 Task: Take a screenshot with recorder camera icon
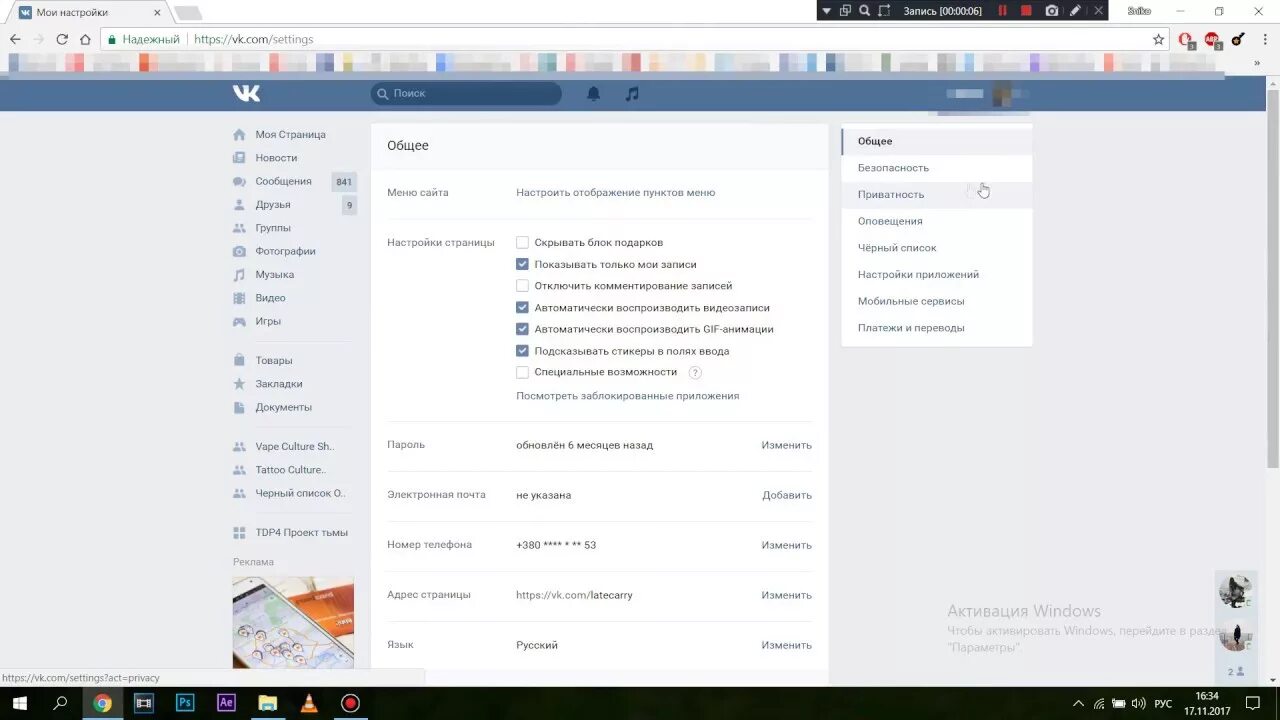[1051, 10]
